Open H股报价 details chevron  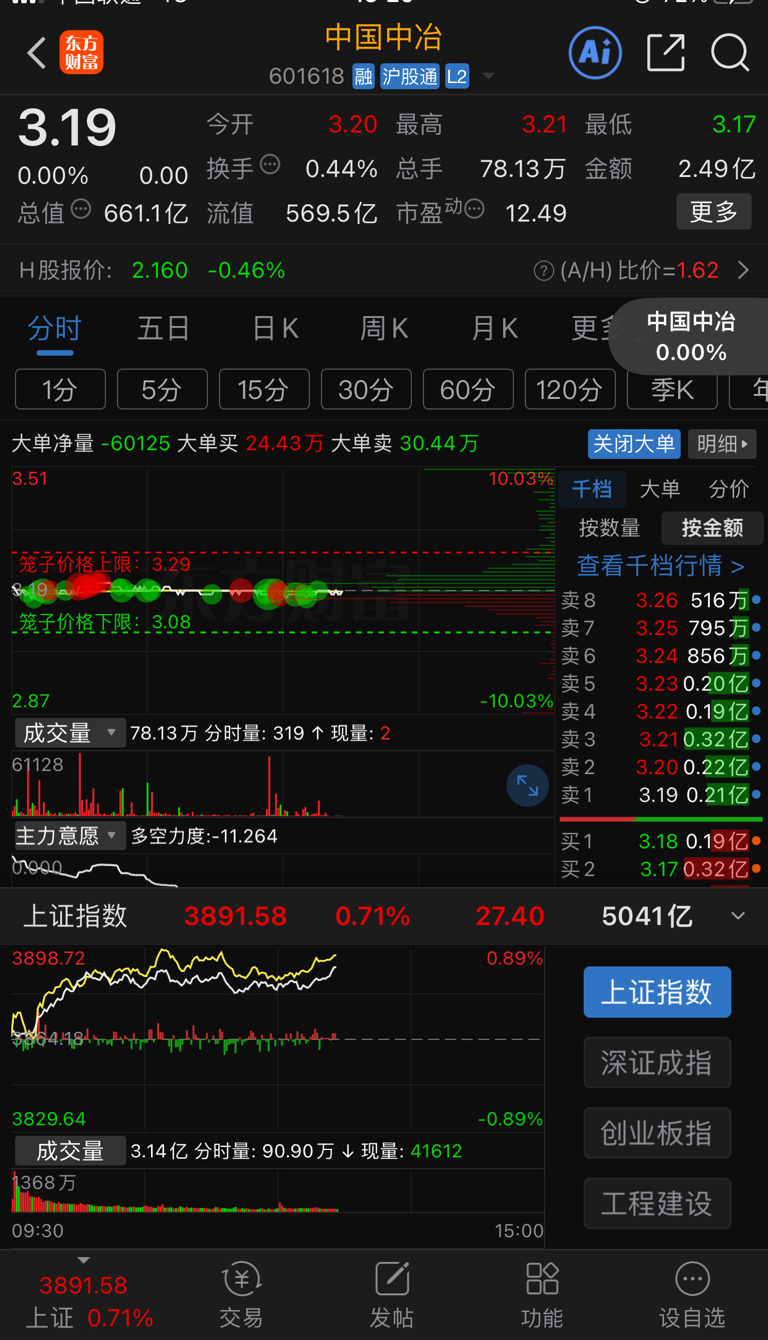pyautogui.click(x=743, y=270)
